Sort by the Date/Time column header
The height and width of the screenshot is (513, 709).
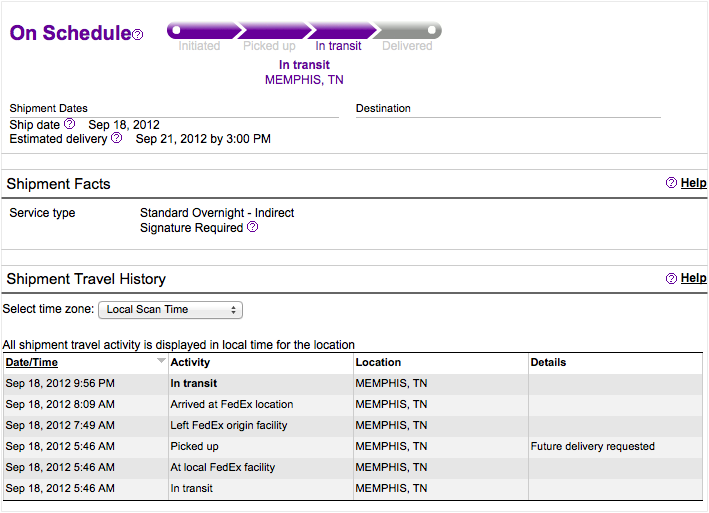click(32, 362)
